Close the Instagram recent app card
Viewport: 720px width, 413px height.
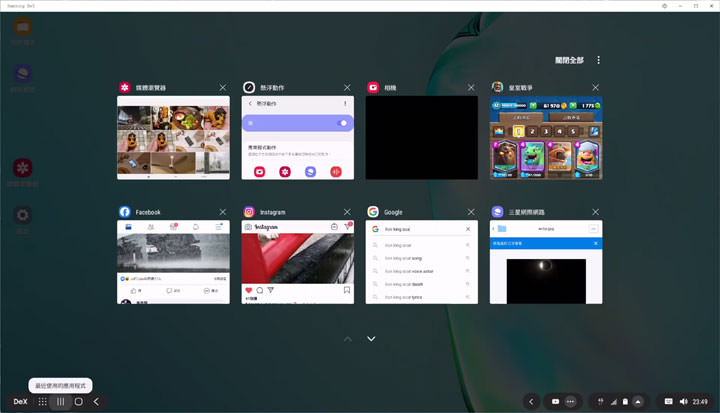tap(347, 212)
